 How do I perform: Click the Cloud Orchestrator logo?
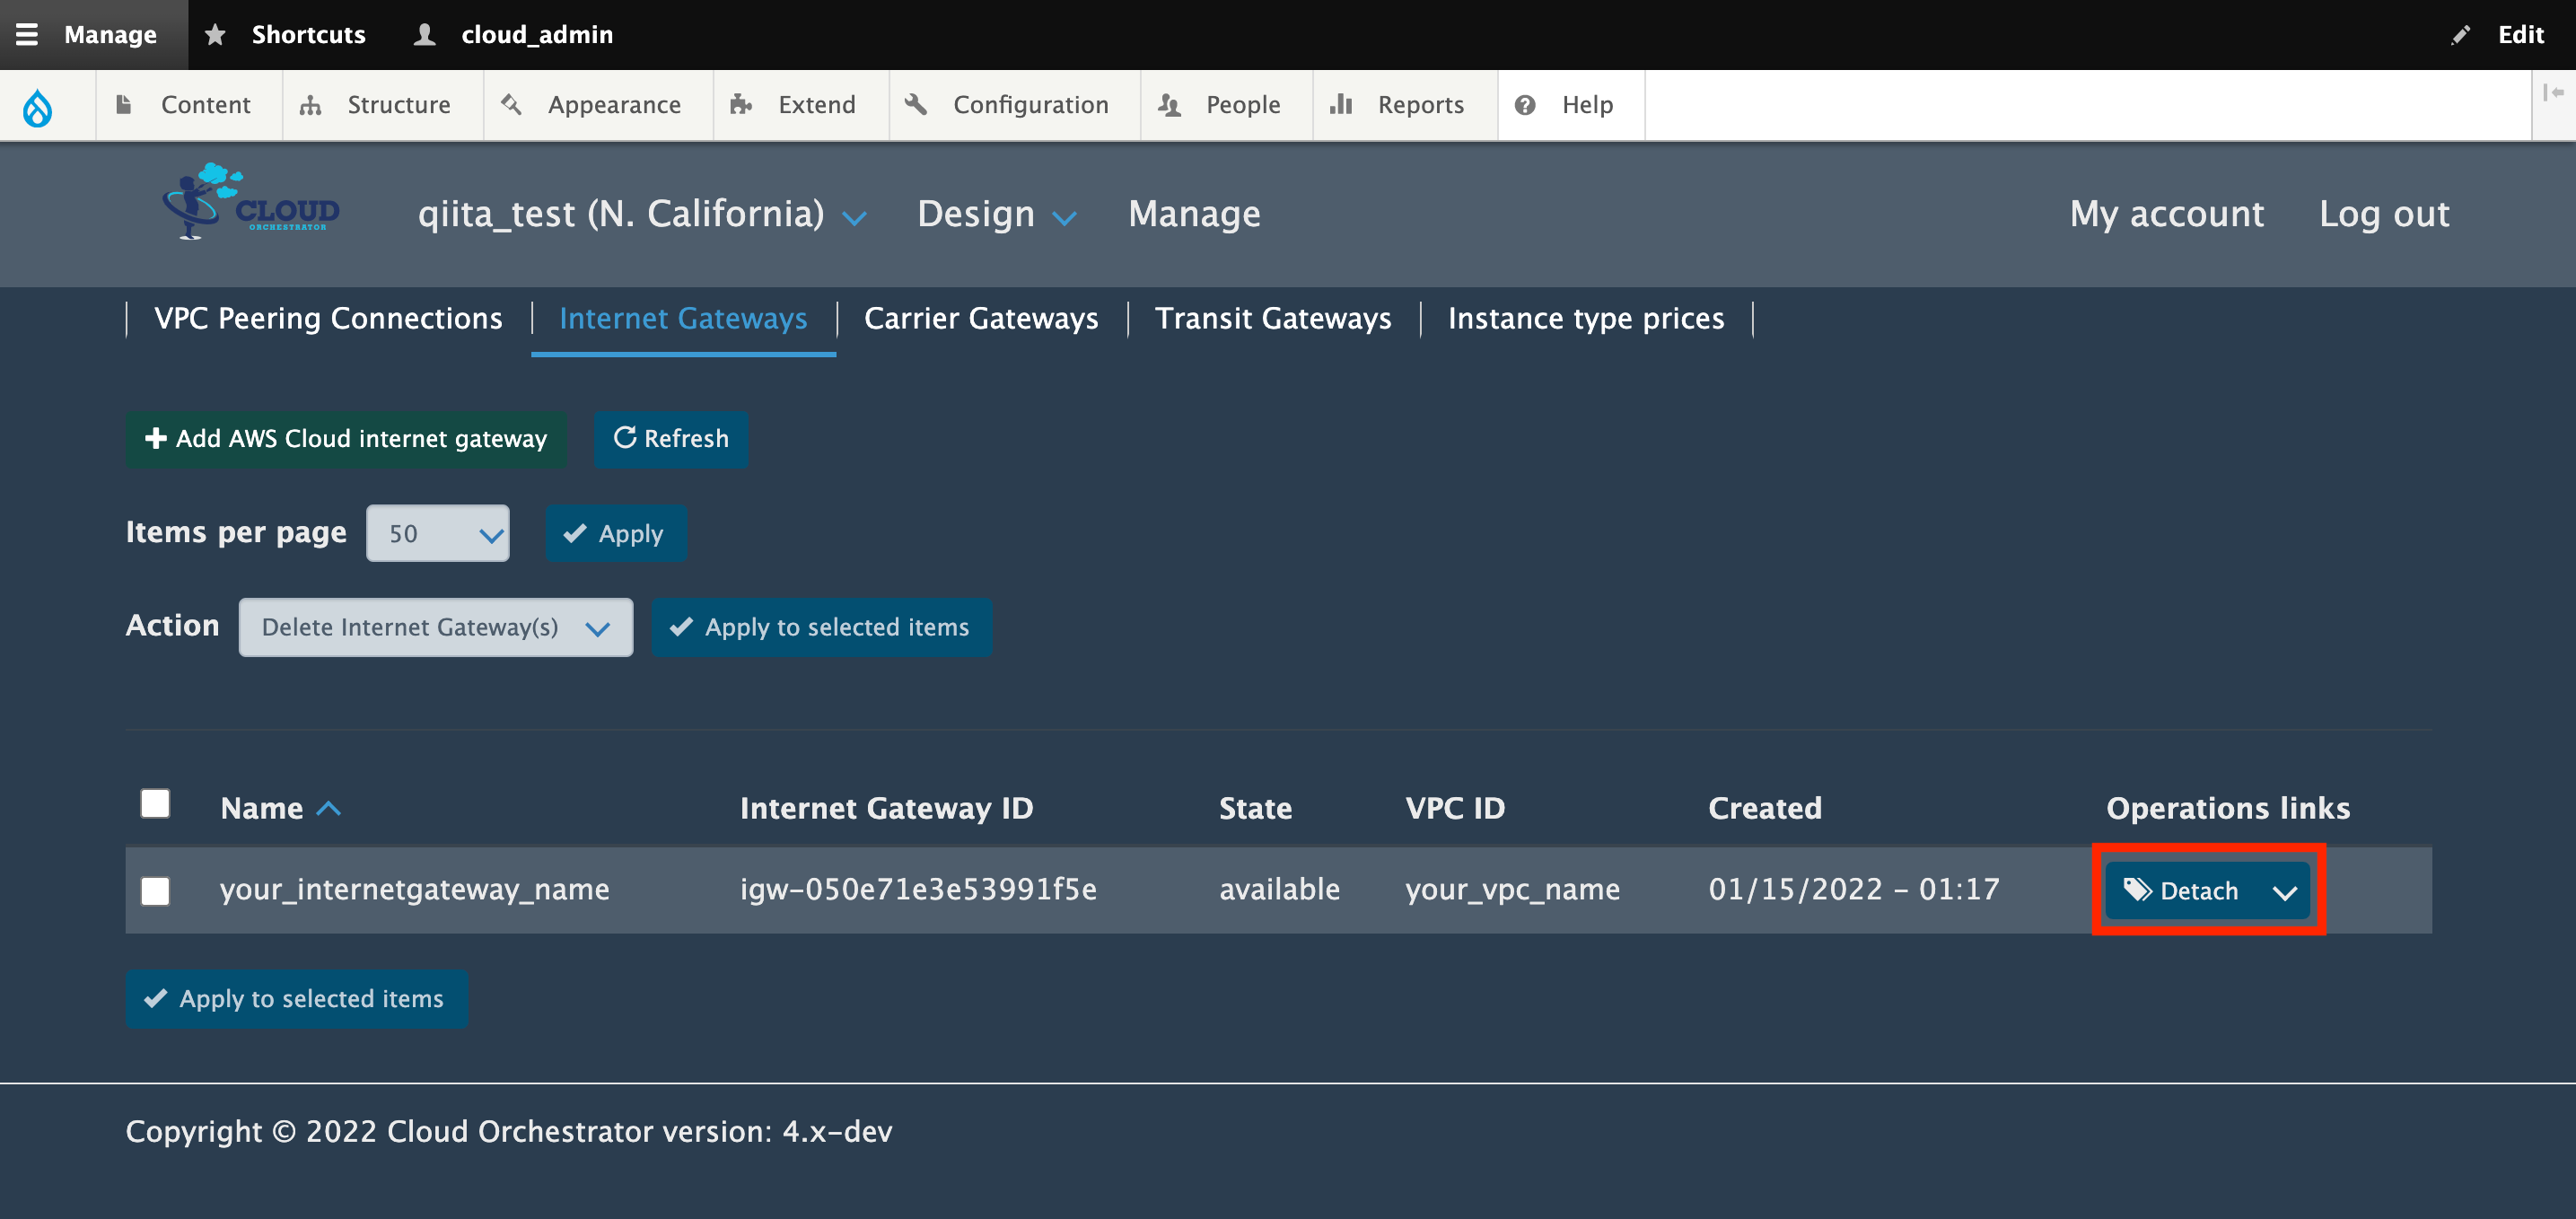(251, 203)
